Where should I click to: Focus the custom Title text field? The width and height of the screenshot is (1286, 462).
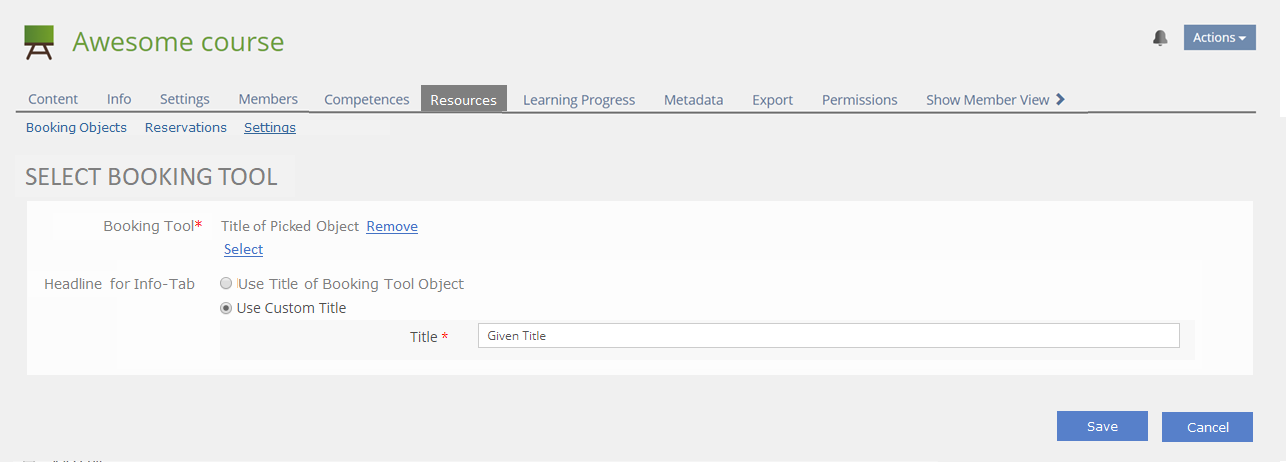point(828,336)
